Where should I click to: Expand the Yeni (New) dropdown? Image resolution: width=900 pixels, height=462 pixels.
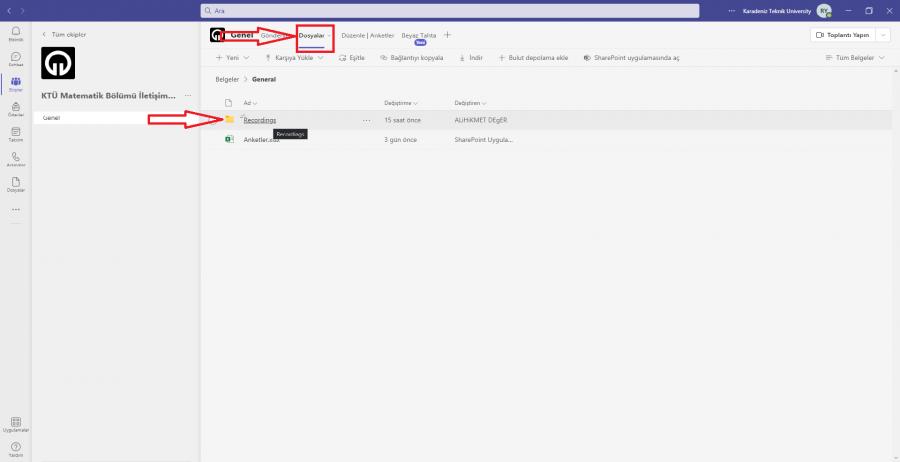232,58
